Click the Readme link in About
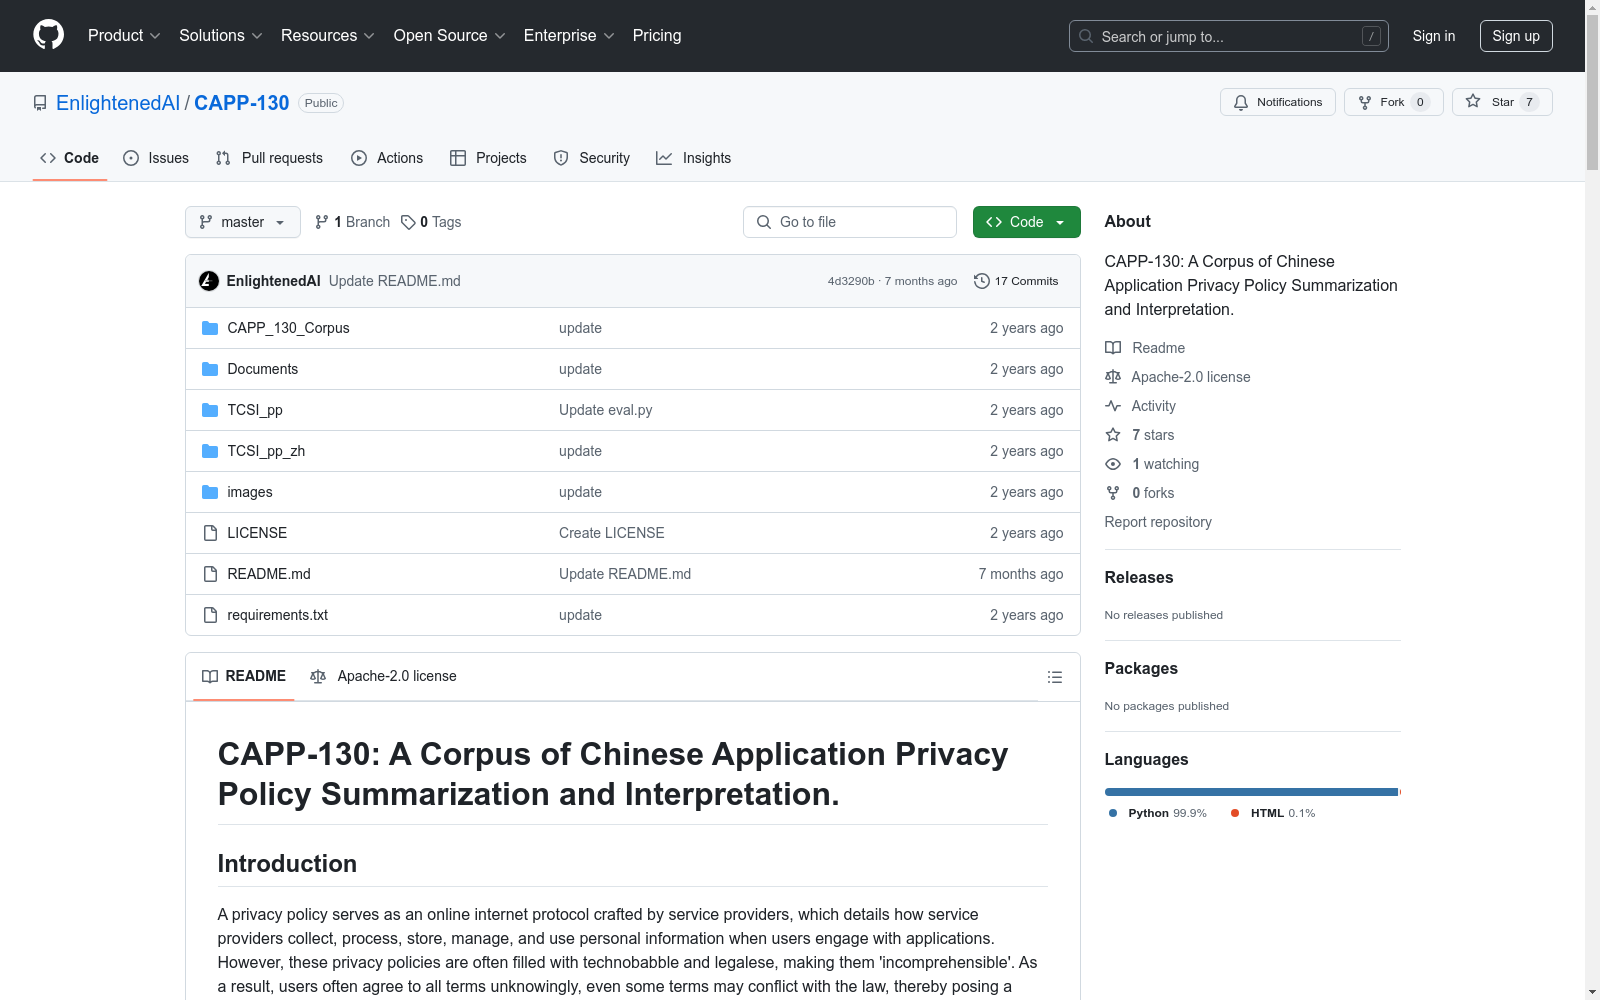This screenshot has width=1600, height=1000. (1145, 348)
